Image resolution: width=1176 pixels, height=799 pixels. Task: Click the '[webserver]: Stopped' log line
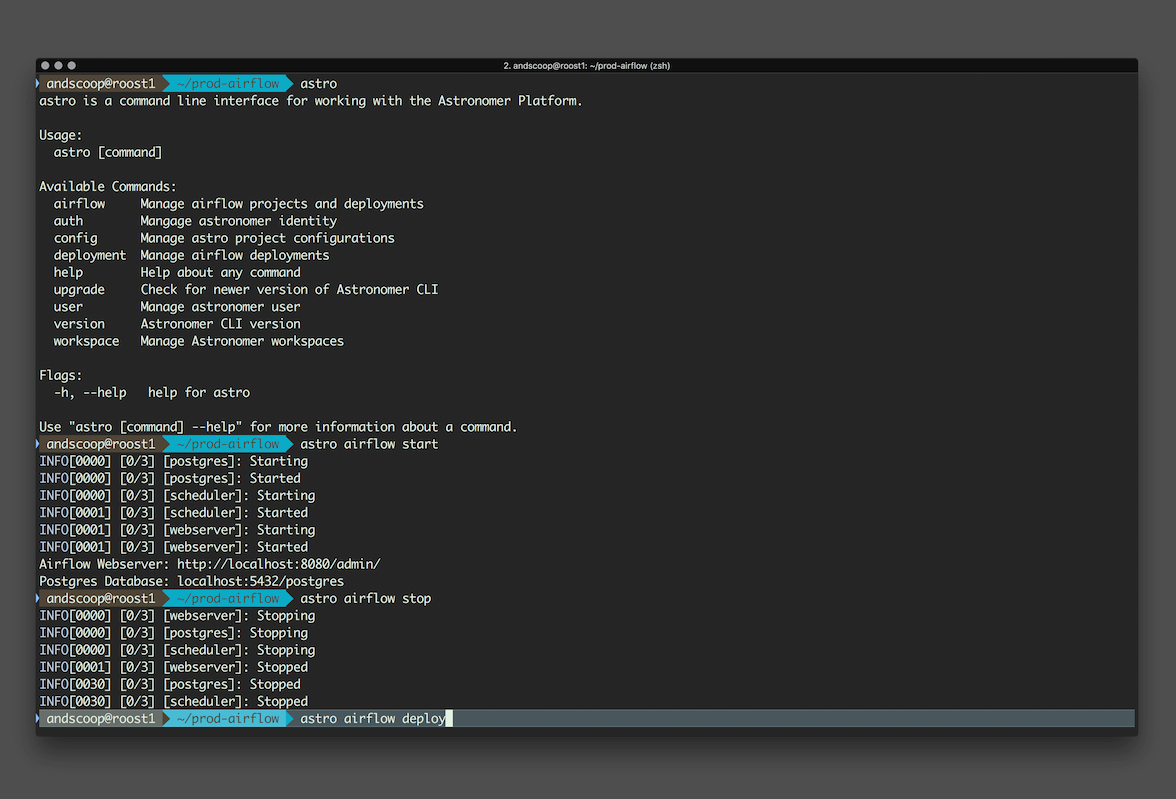pyautogui.click(x=174, y=668)
